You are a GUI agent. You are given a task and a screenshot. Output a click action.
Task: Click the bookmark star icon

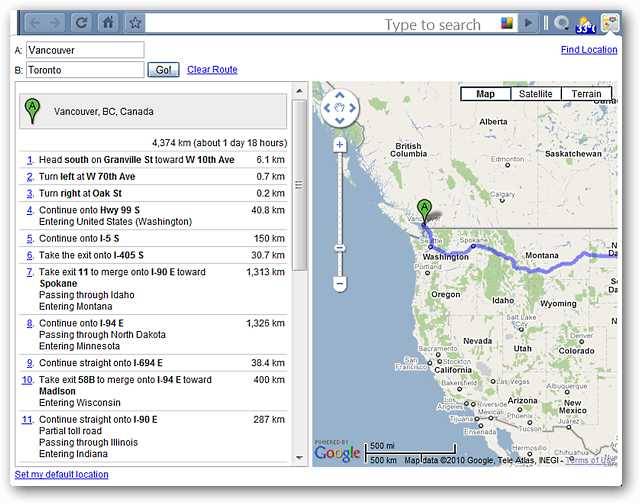135,23
